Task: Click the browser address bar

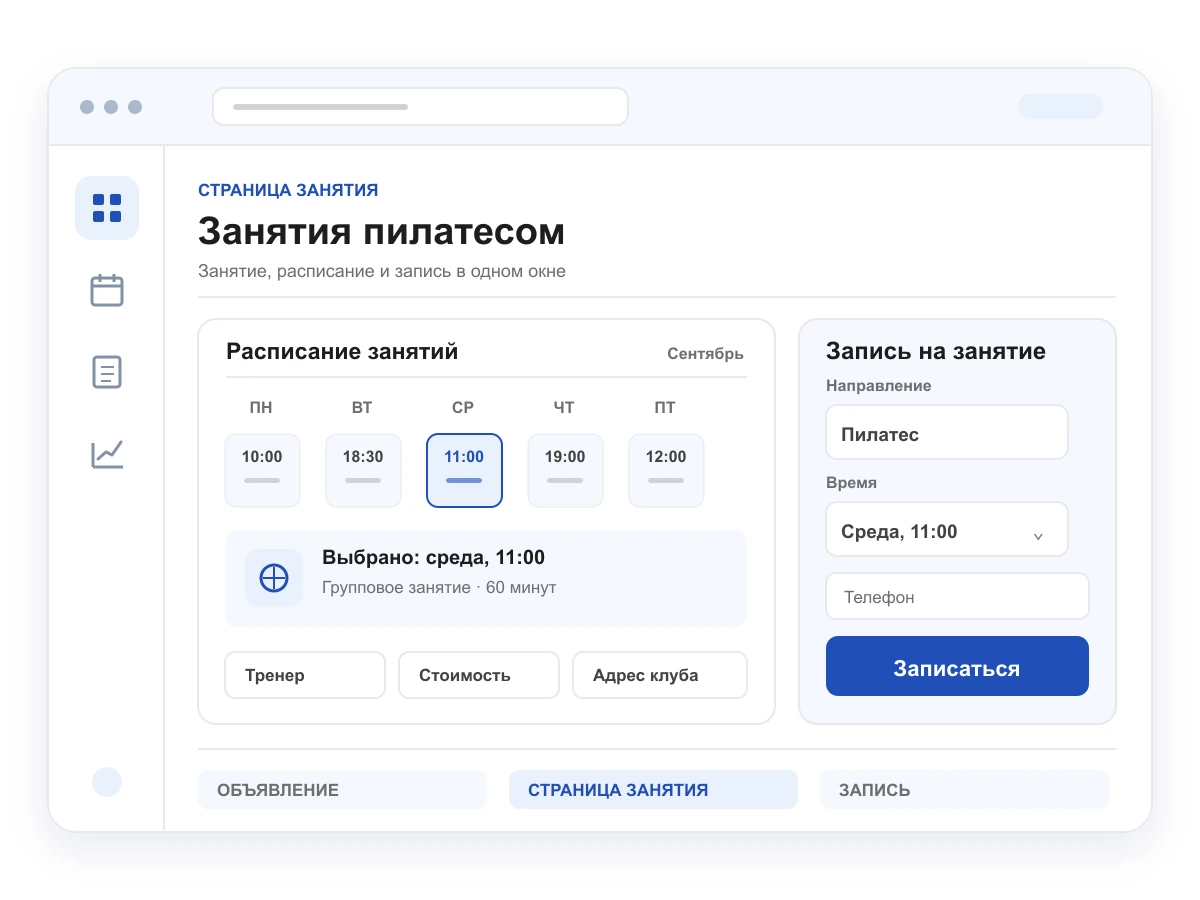Action: pyautogui.click(x=420, y=106)
